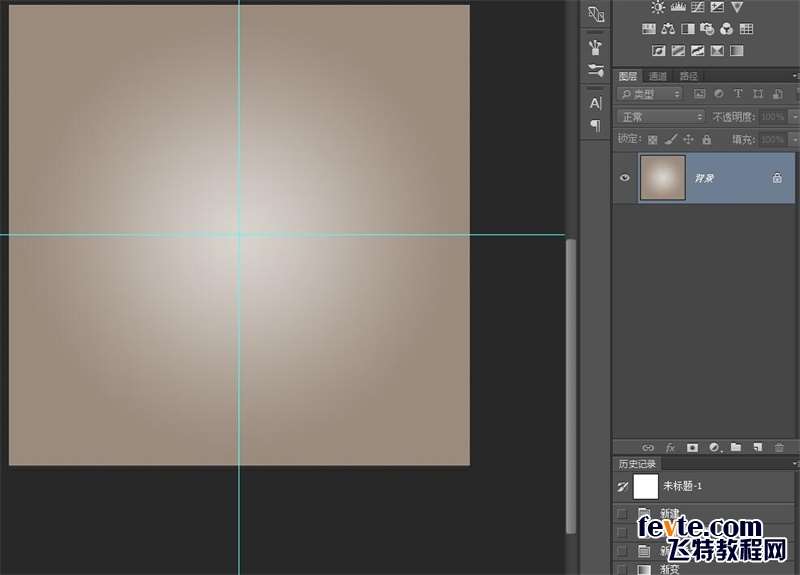This screenshot has height=575, width=800.
Task: Switch to the 通道 tab
Action: click(658, 76)
